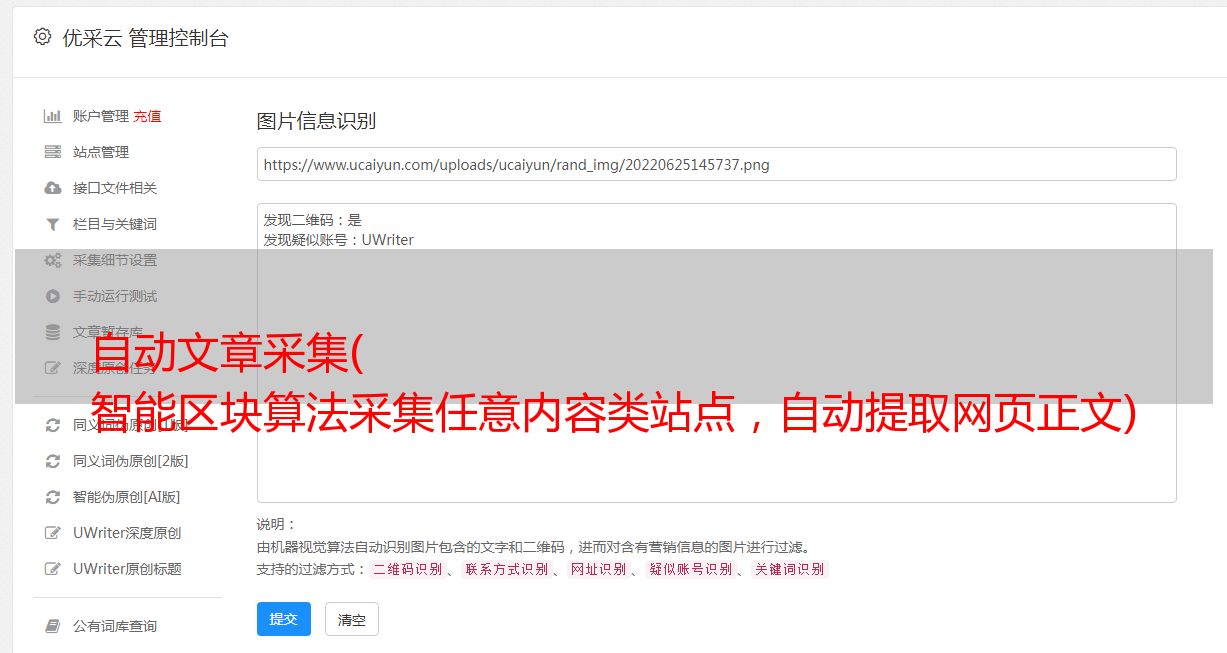Image resolution: width=1227 pixels, height=653 pixels.
Task: Click the text 发现疑似账号：UWriter
Action: 339,240
